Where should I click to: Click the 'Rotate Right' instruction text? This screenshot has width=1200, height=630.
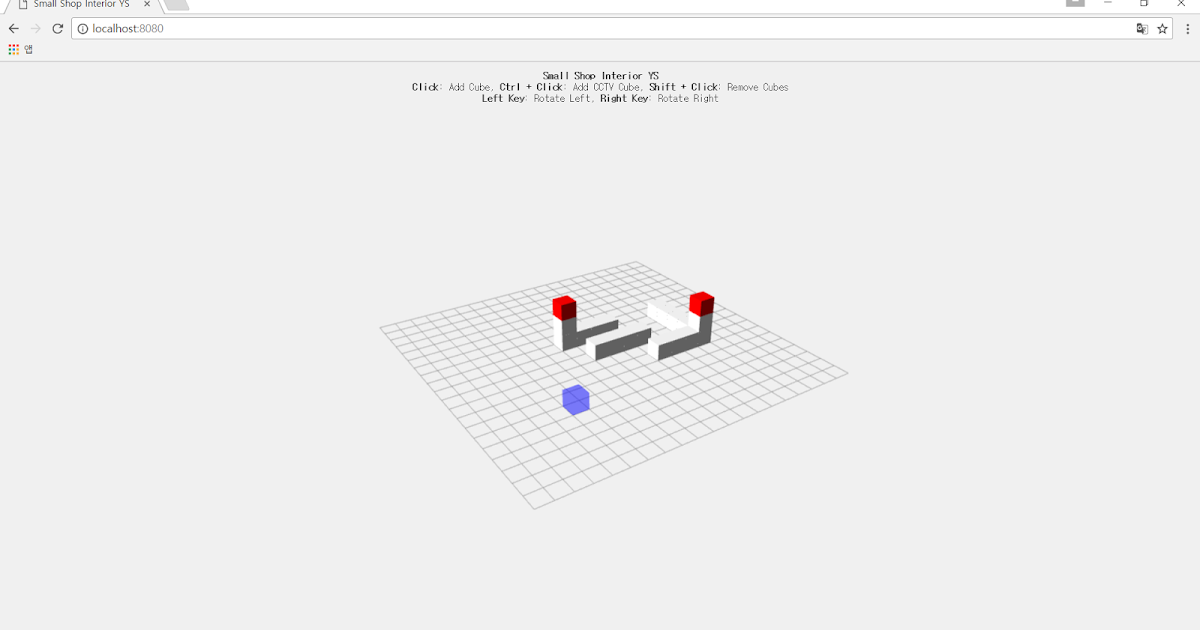click(x=688, y=98)
